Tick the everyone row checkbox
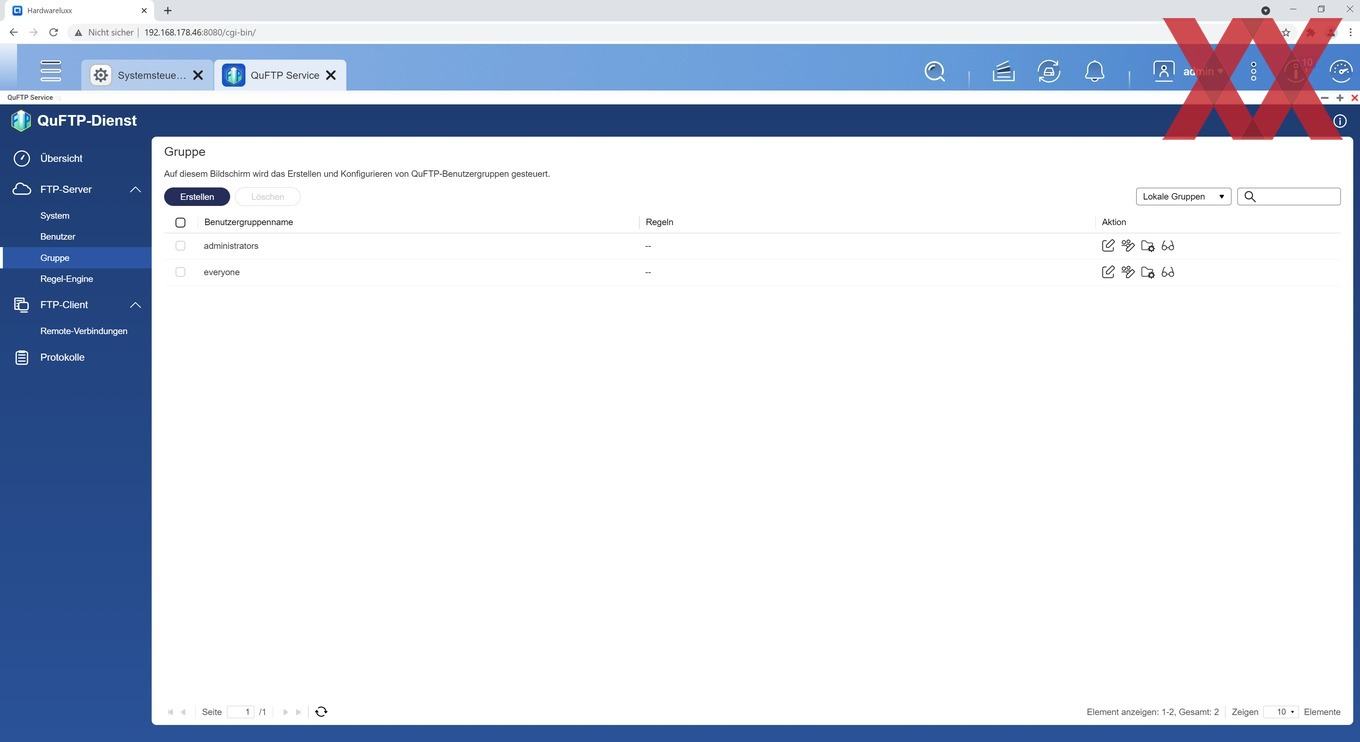This screenshot has height=742, width=1360. pyautogui.click(x=180, y=272)
